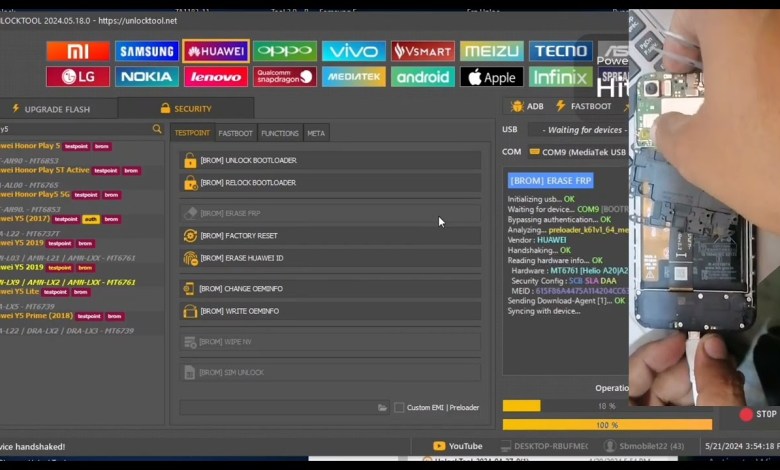
Task: Select the OPPO brand logo
Action: click(285, 51)
